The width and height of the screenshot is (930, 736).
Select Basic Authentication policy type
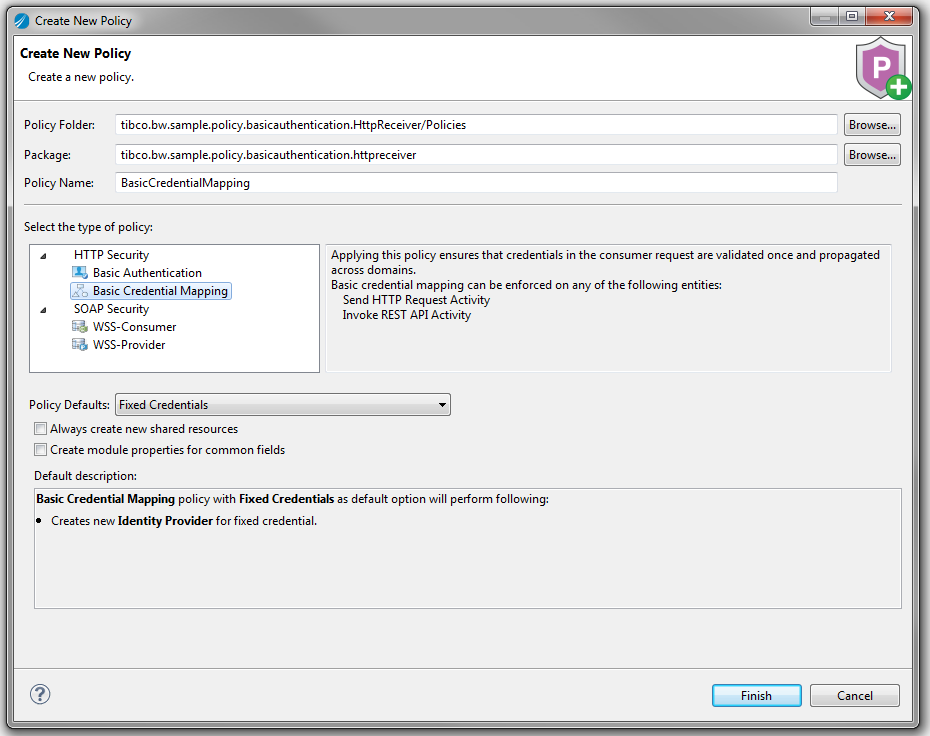[147, 273]
